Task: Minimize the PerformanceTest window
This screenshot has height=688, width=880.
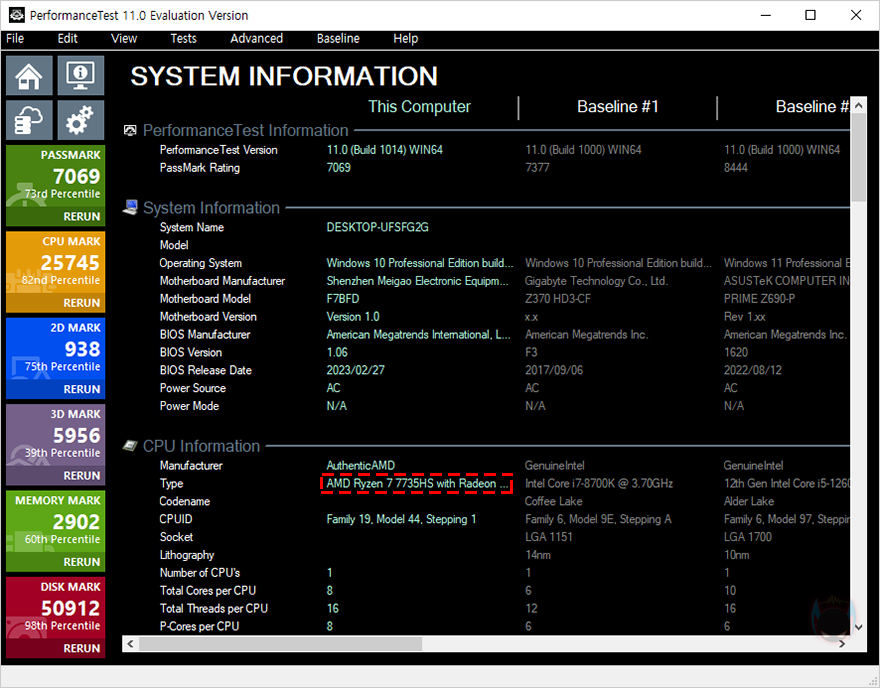Action: tap(766, 15)
